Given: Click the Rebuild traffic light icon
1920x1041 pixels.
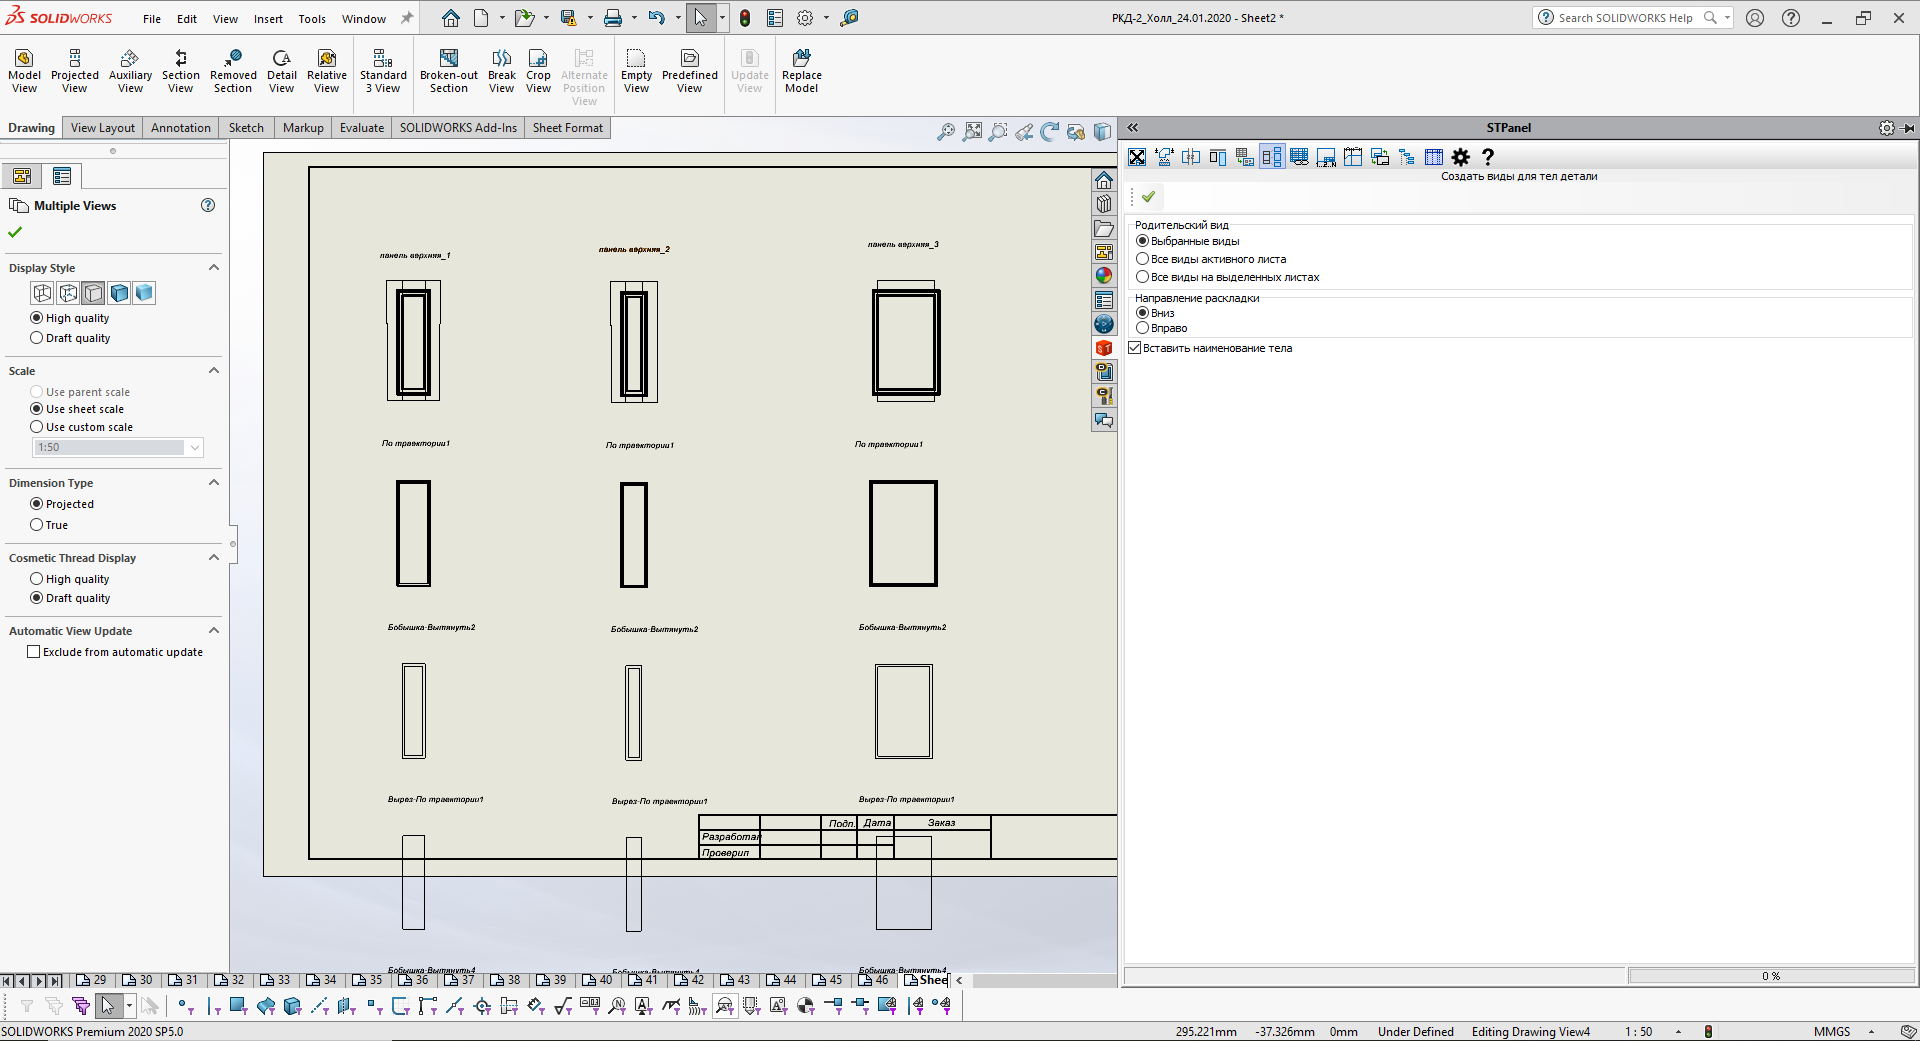Looking at the screenshot, I should tap(745, 18).
